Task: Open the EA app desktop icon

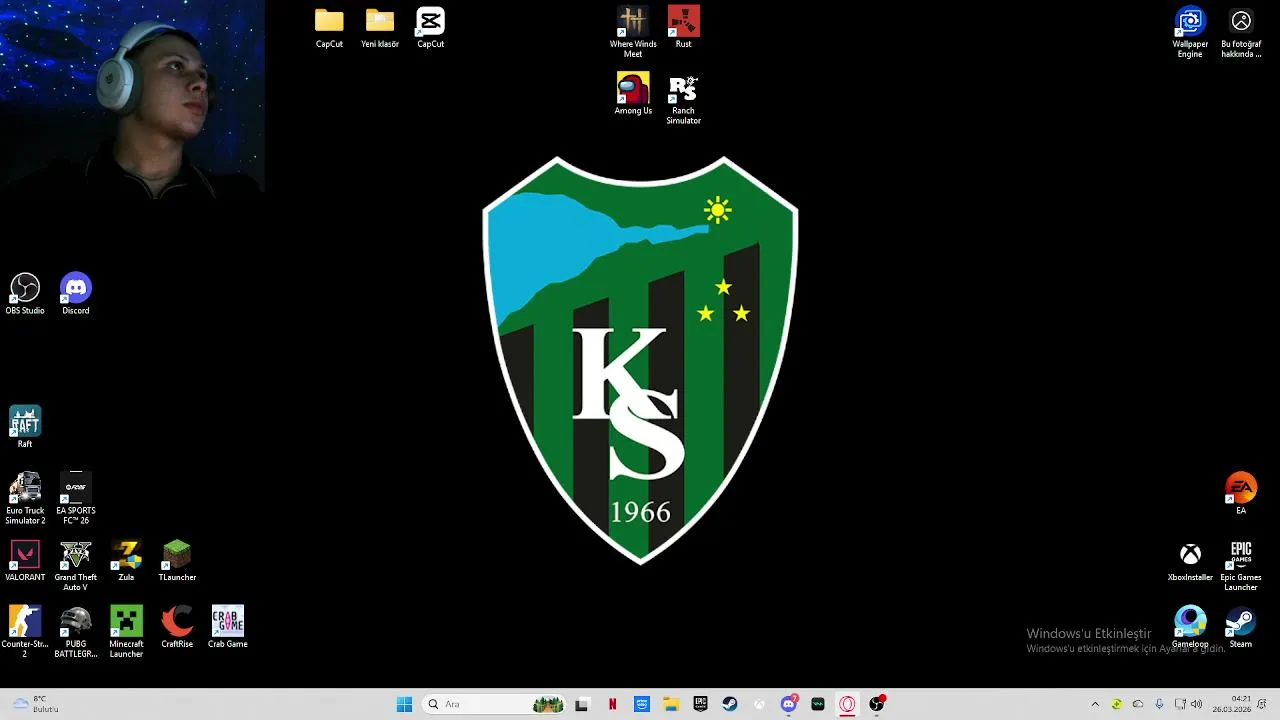Action: [1241, 494]
